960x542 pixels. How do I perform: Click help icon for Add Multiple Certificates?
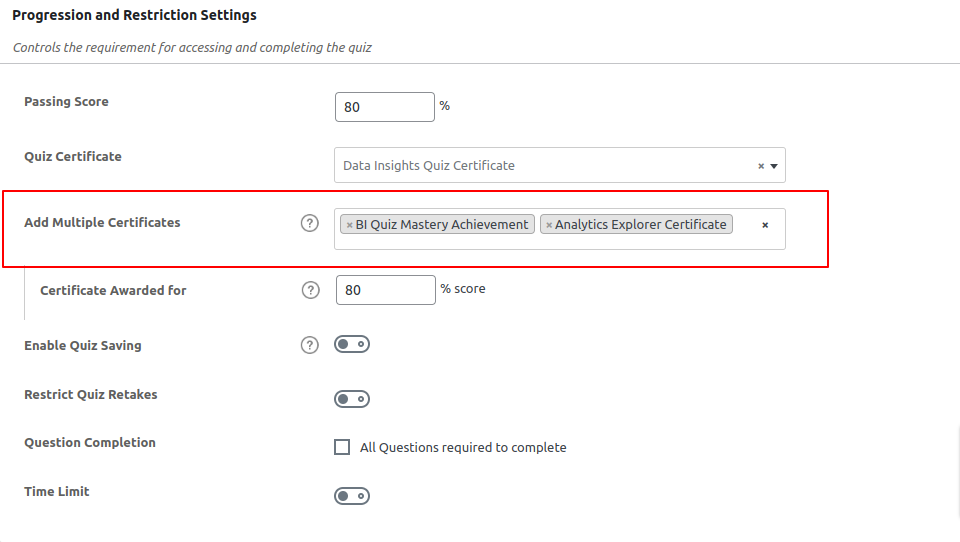(x=310, y=223)
